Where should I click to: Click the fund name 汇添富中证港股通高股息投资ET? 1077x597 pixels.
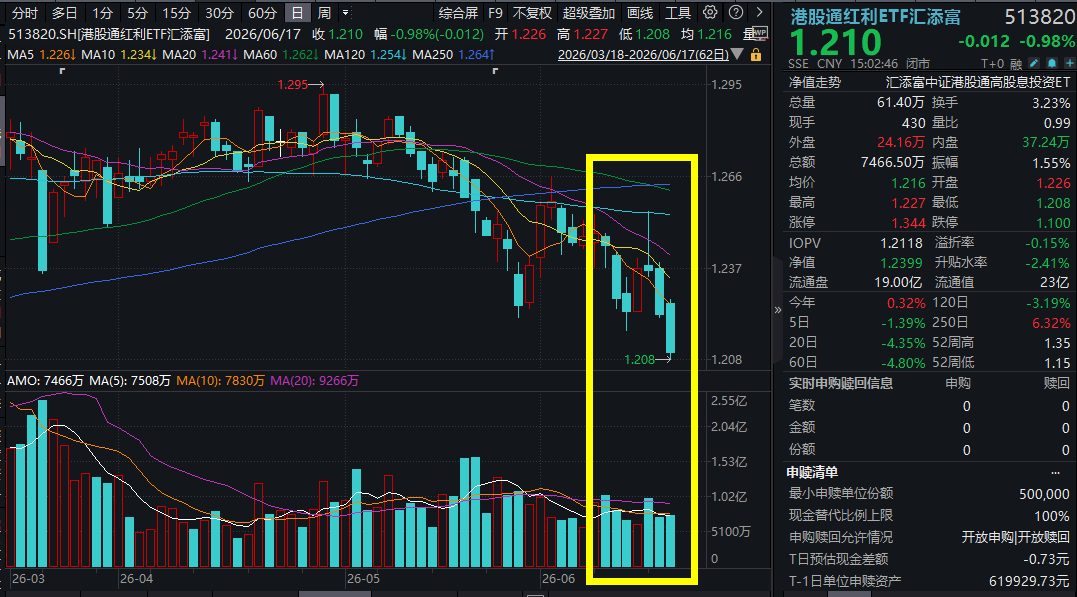977,82
